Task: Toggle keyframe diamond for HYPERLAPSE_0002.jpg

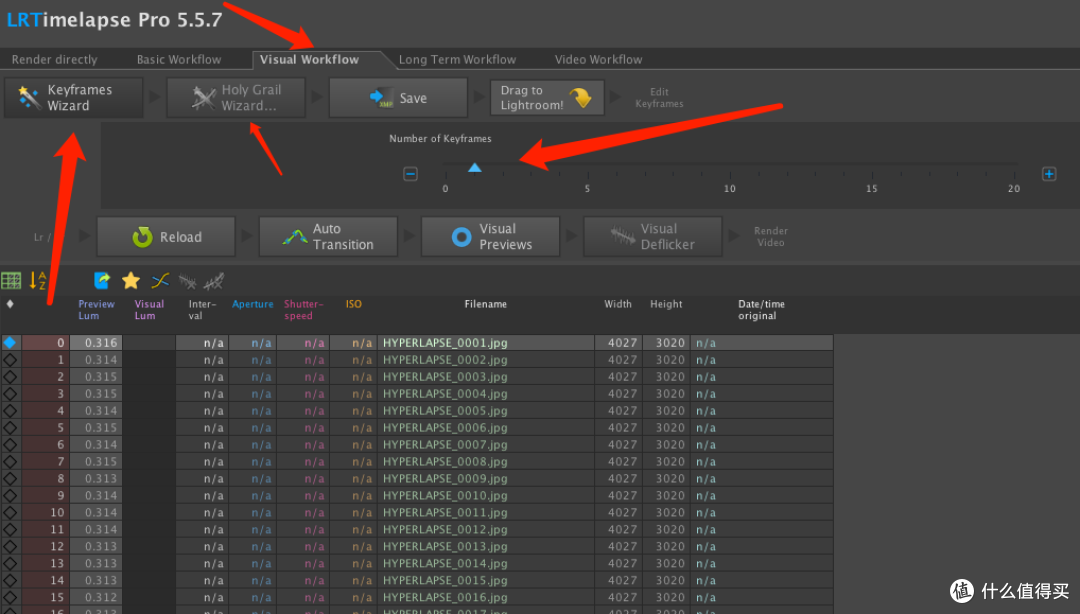Action: tap(10, 360)
